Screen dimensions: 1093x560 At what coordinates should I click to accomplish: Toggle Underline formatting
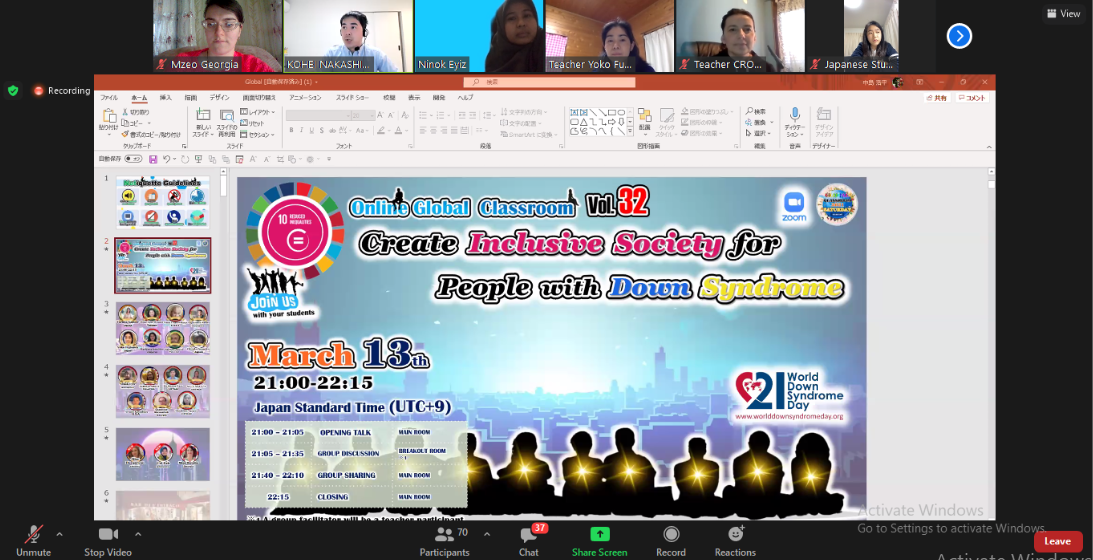point(312,130)
